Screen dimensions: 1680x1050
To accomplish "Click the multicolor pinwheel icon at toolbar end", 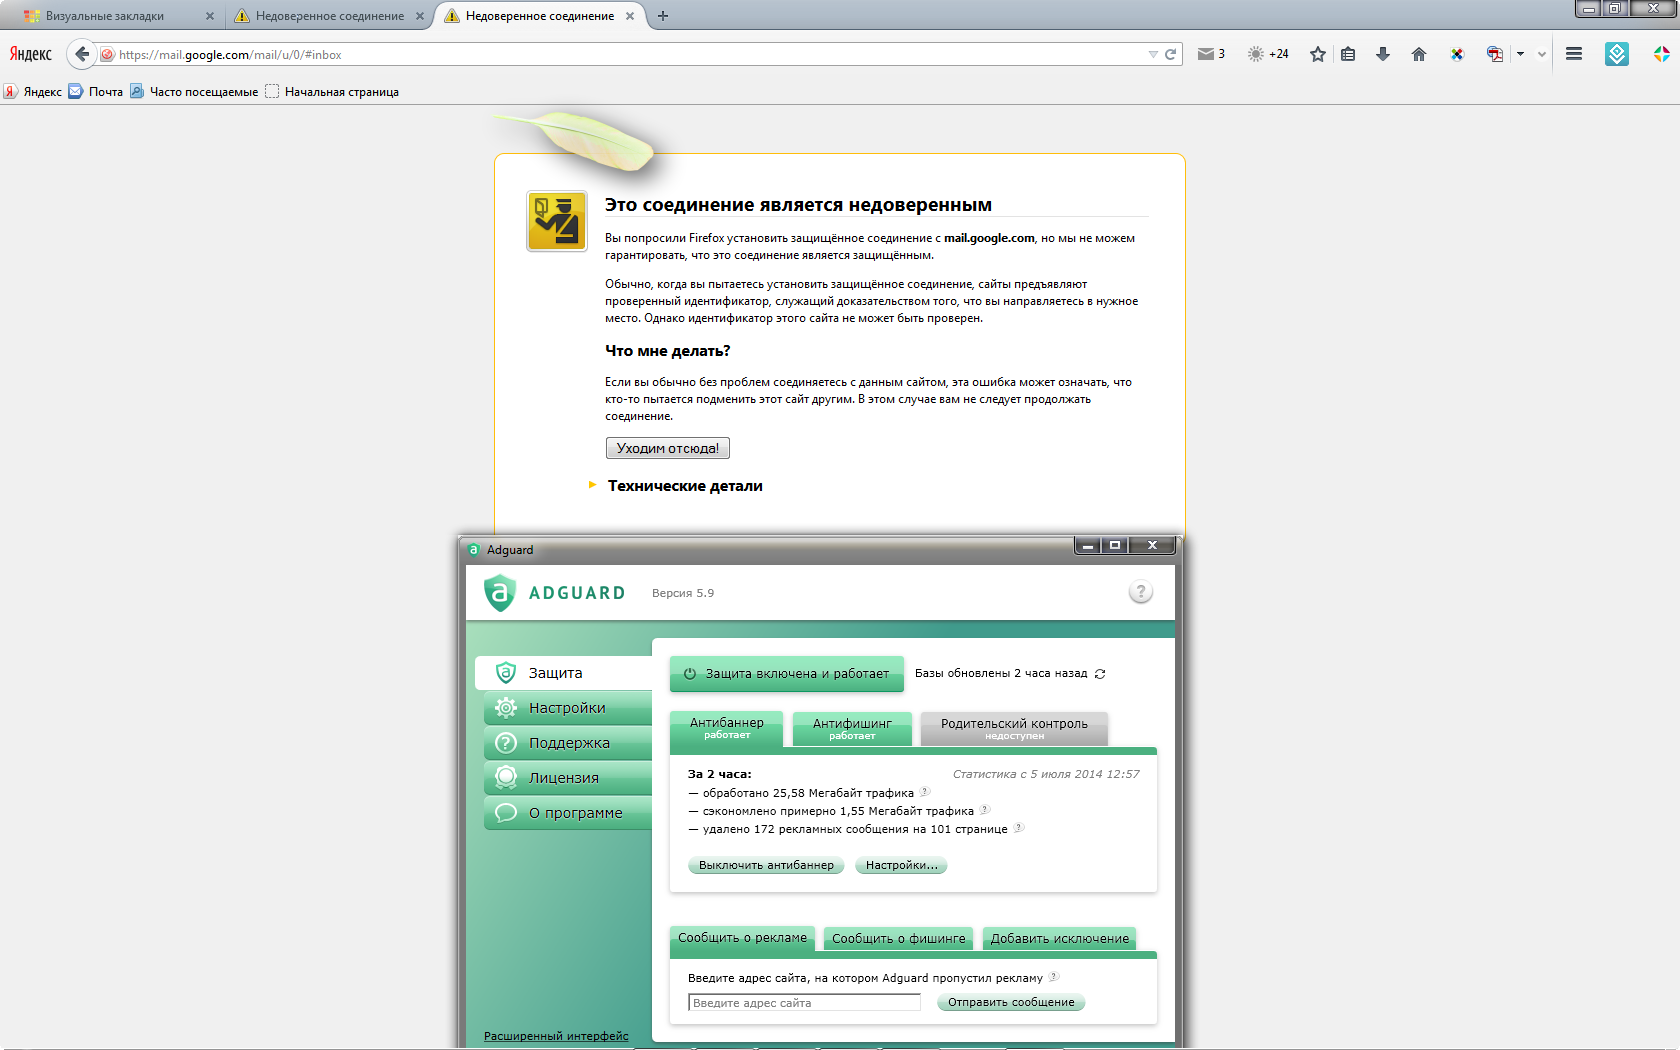I will (x=1661, y=54).
